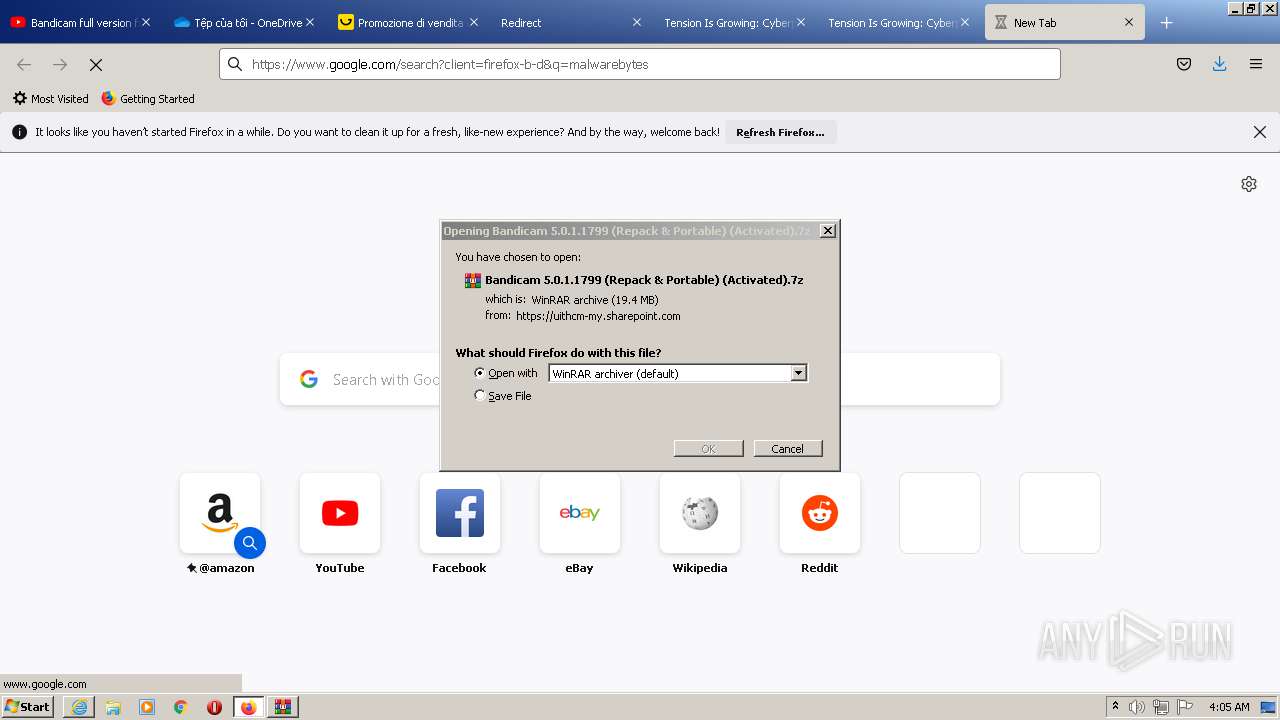Open the Downloads arrow icon
The height and width of the screenshot is (720, 1280).
pyautogui.click(x=1220, y=64)
